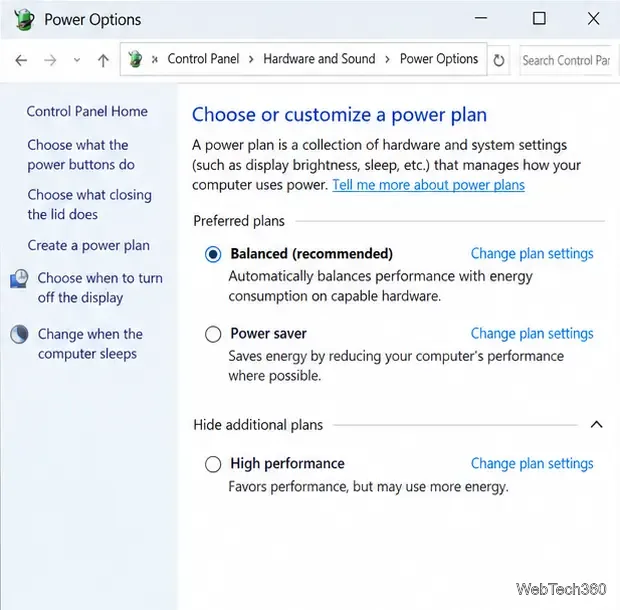The height and width of the screenshot is (610, 620).
Task: Expand the chevron before Control Panel breadcrumb
Action: [155, 60]
